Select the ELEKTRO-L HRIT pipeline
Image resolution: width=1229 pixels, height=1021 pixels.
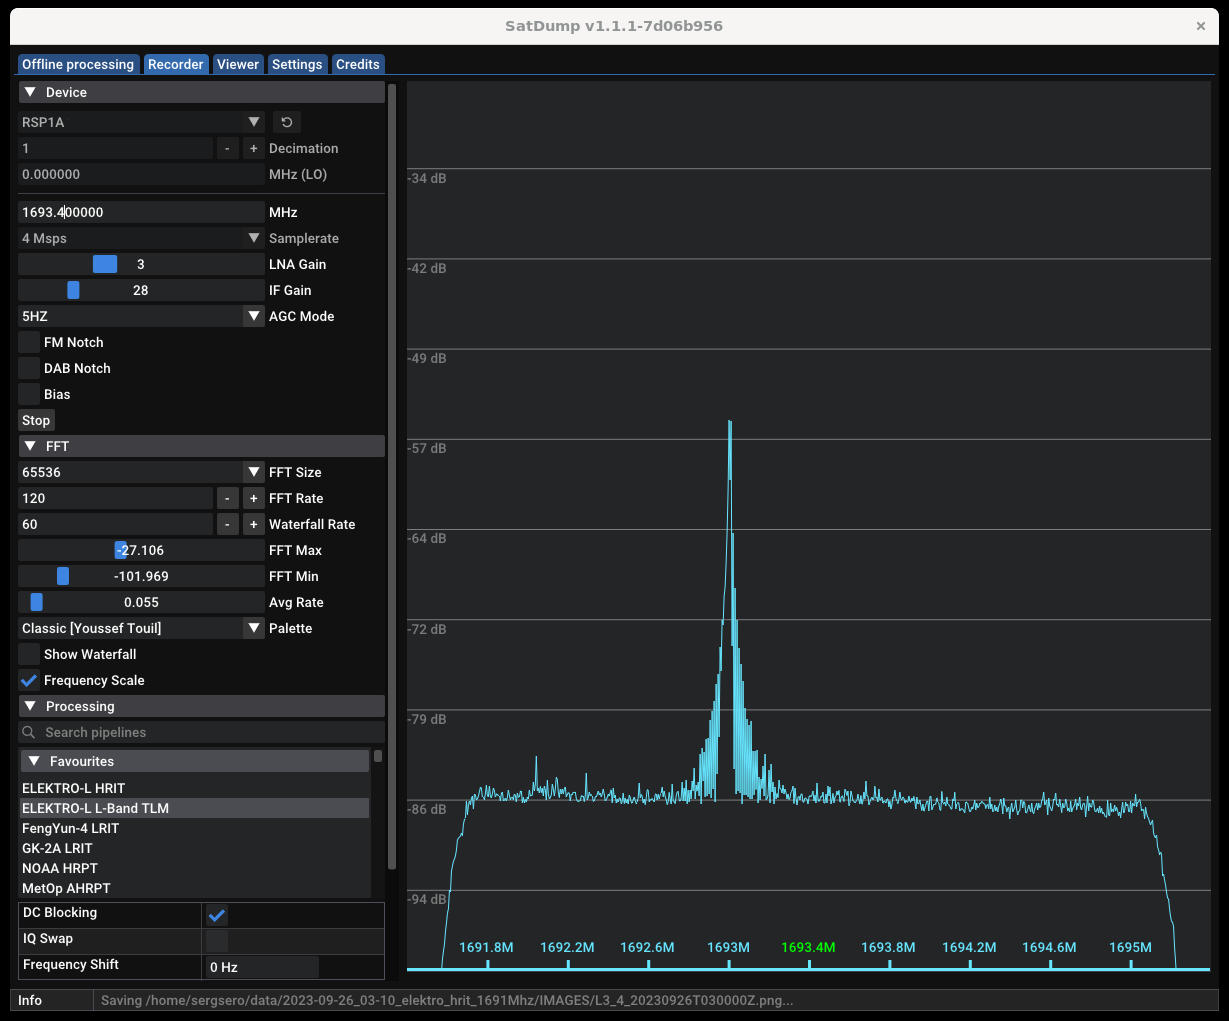(73, 788)
